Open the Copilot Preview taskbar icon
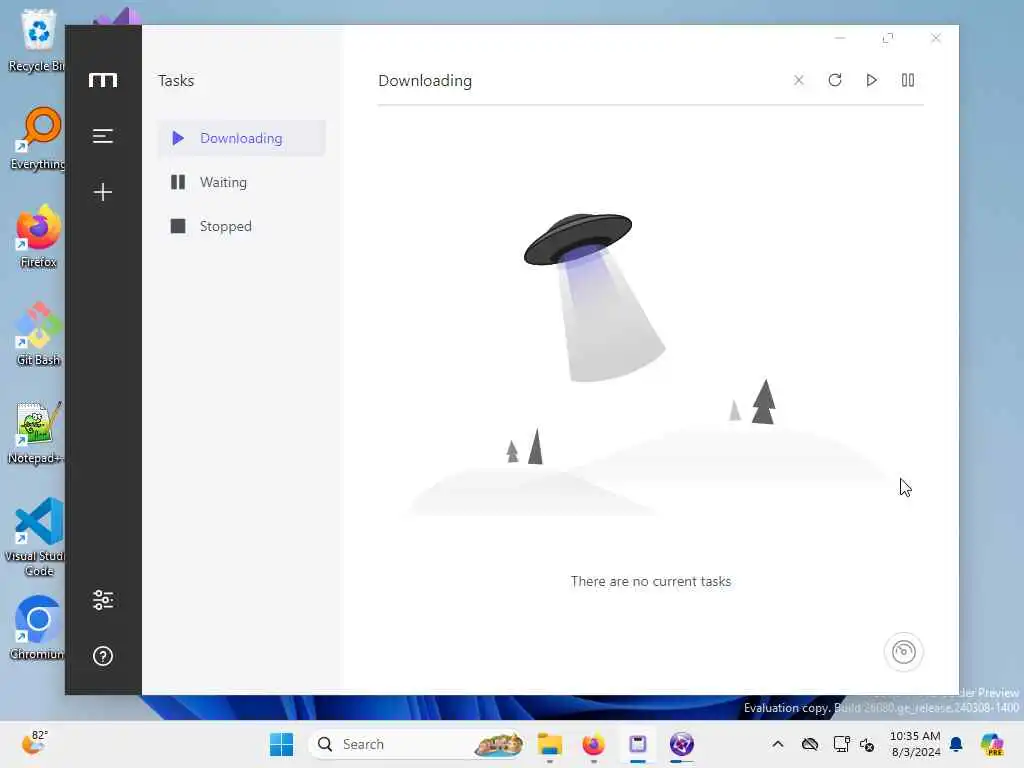The width and height of the screenshot is (1024, 768). click(992, 744)
